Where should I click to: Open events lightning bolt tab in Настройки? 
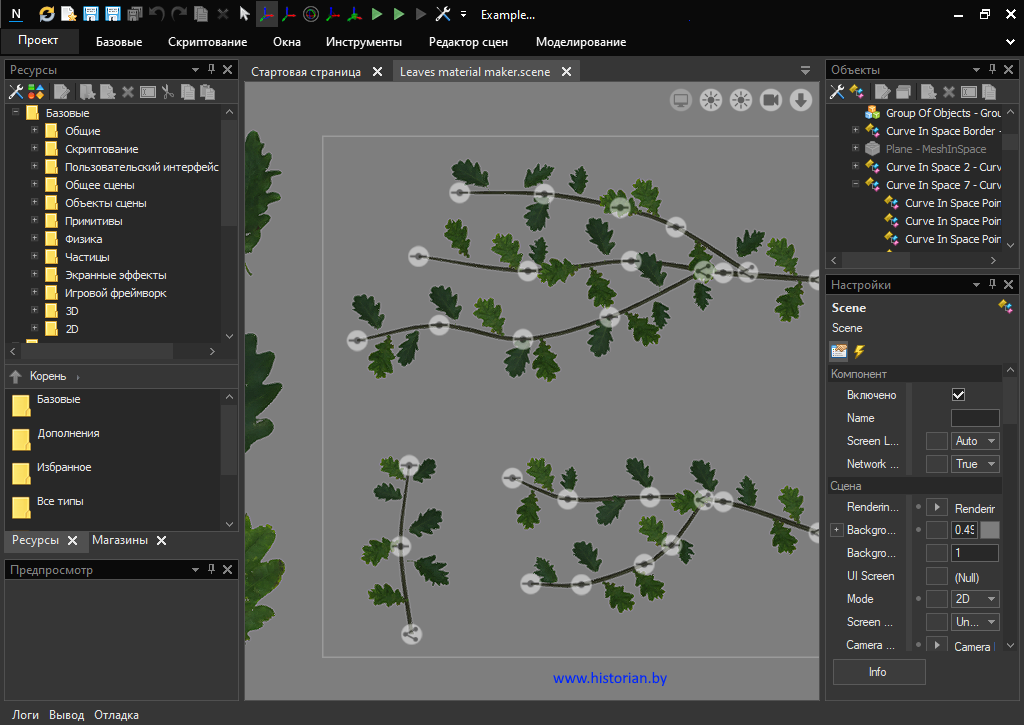tap(859, 351)
